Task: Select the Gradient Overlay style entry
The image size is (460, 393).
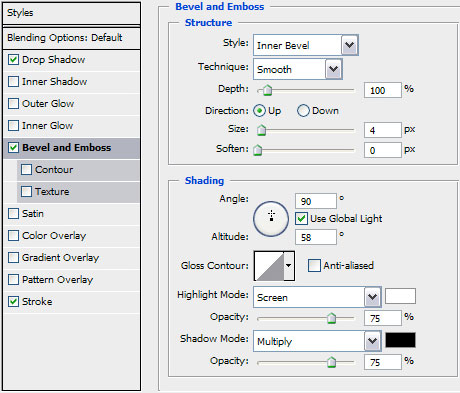Action: [71, 258]
